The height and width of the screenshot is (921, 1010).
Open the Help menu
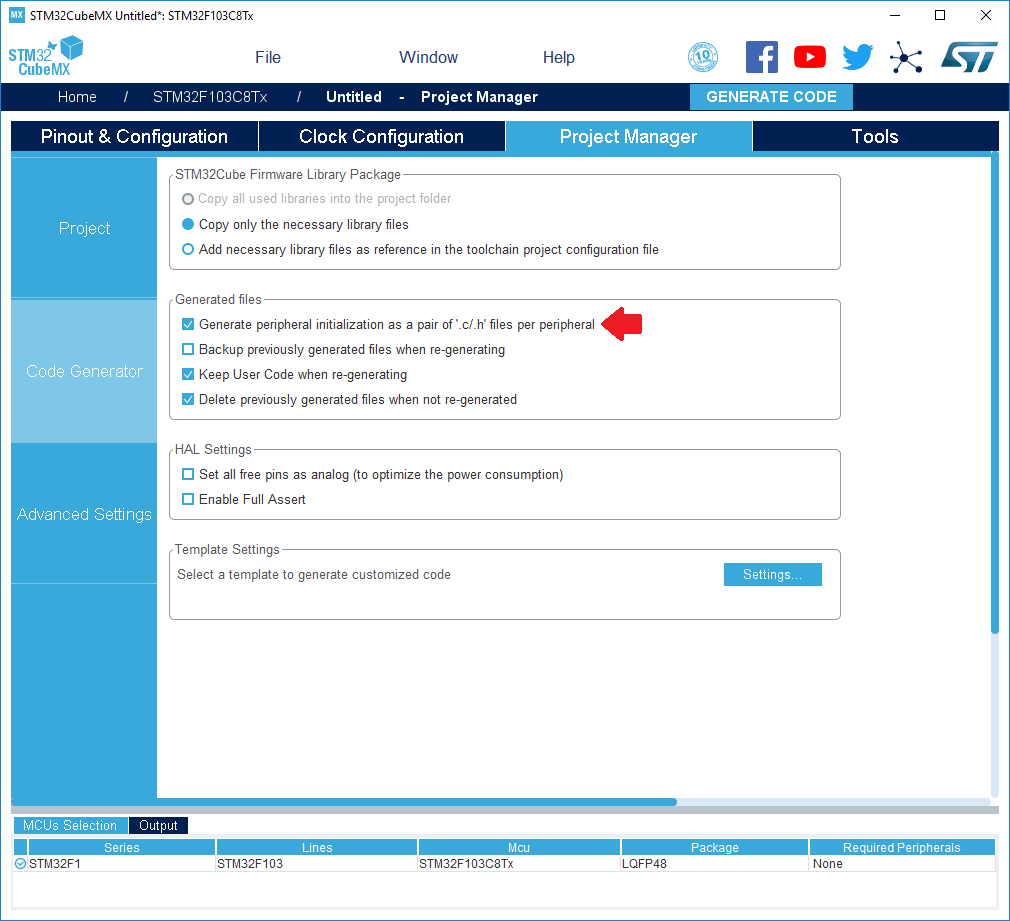[x=558, y=57]
